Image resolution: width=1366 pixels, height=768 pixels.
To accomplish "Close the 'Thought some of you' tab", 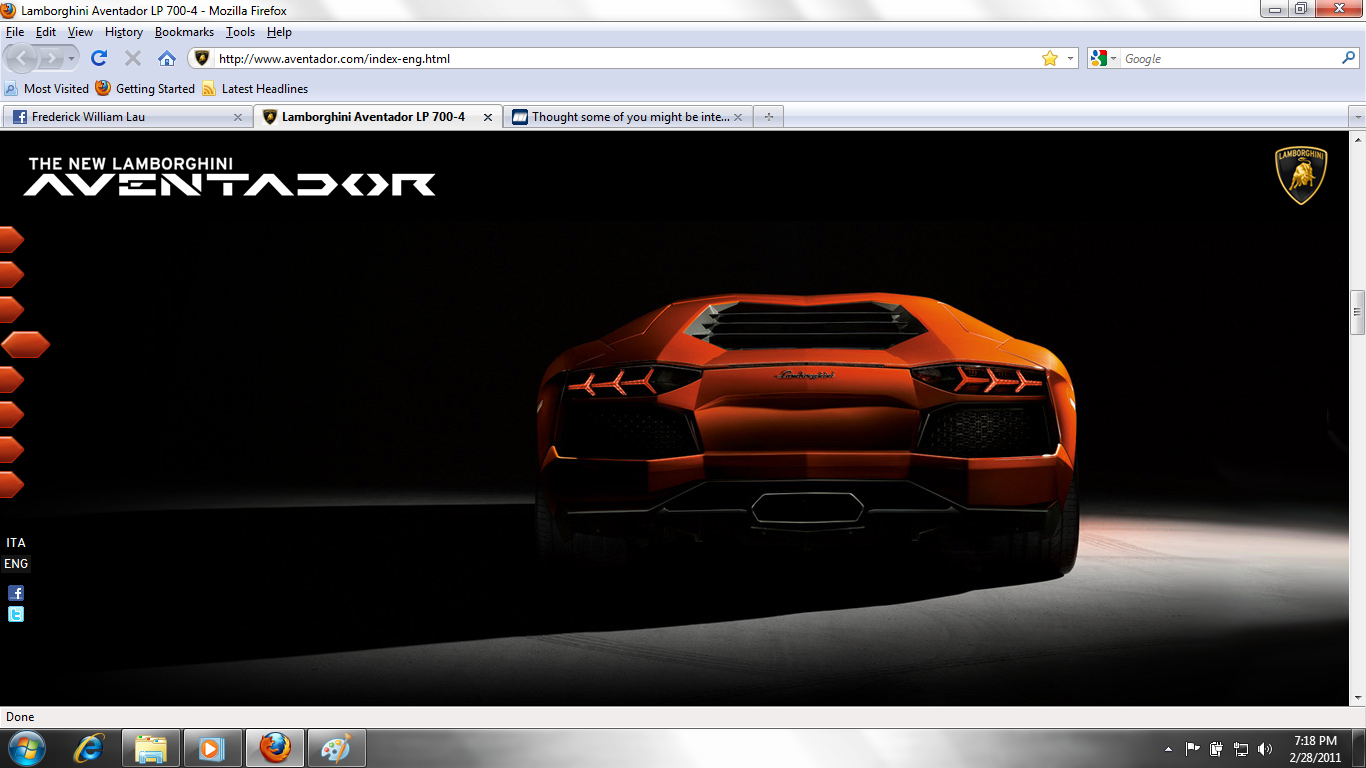I will (x=738, y=117).
